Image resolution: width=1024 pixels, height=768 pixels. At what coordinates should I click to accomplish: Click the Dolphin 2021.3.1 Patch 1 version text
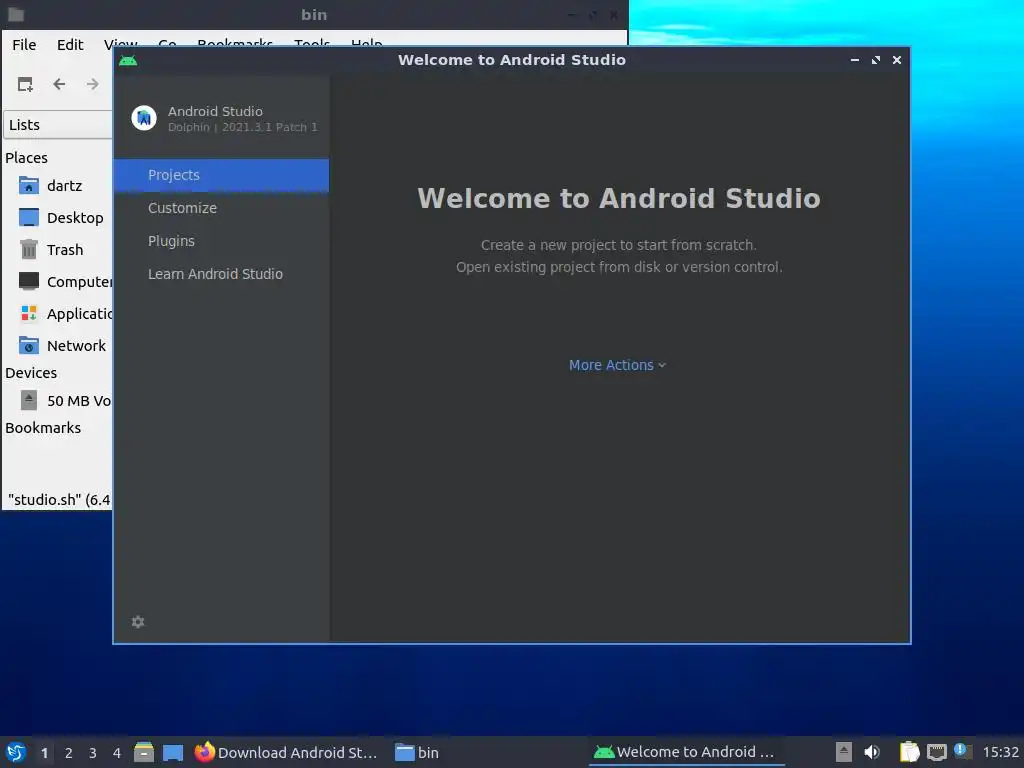(242, 127)
